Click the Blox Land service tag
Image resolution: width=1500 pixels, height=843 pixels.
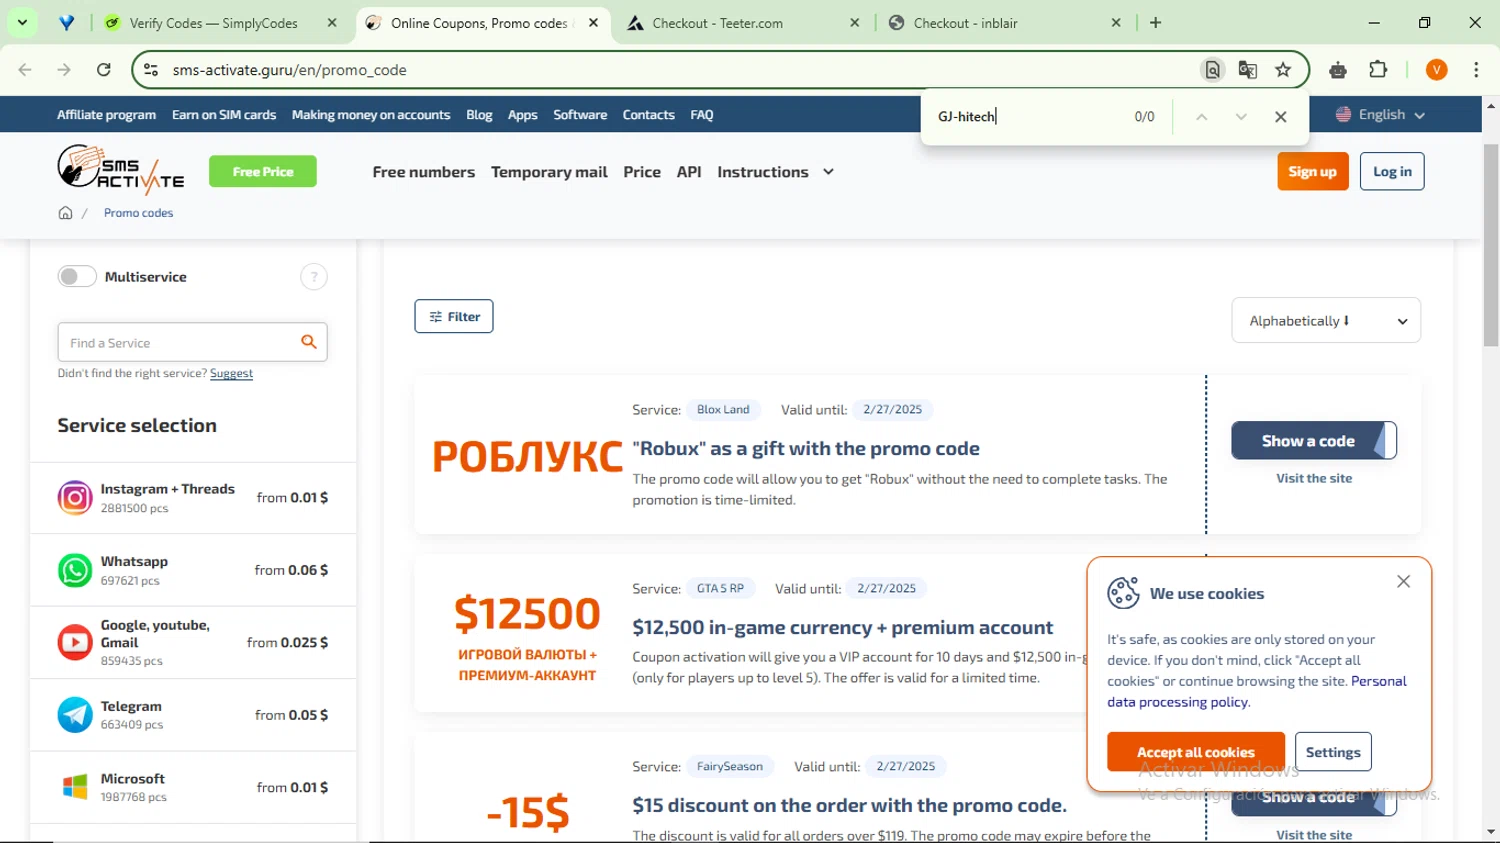point(723,410)
